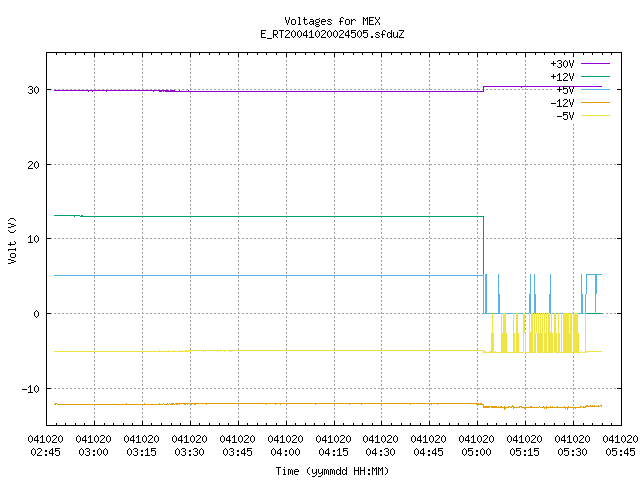Click the x-axis tick label 05:15
The image size is (640, 480).
pos(524,452)
